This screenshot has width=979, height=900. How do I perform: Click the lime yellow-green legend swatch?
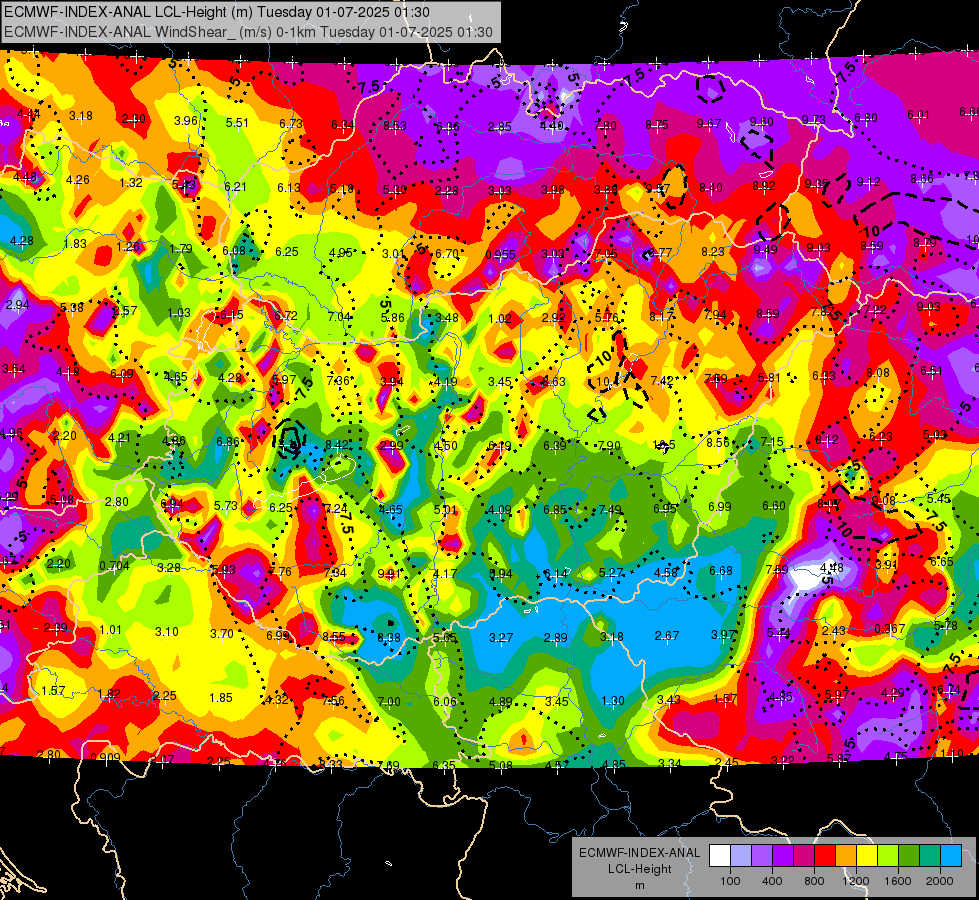click(887, 856)
